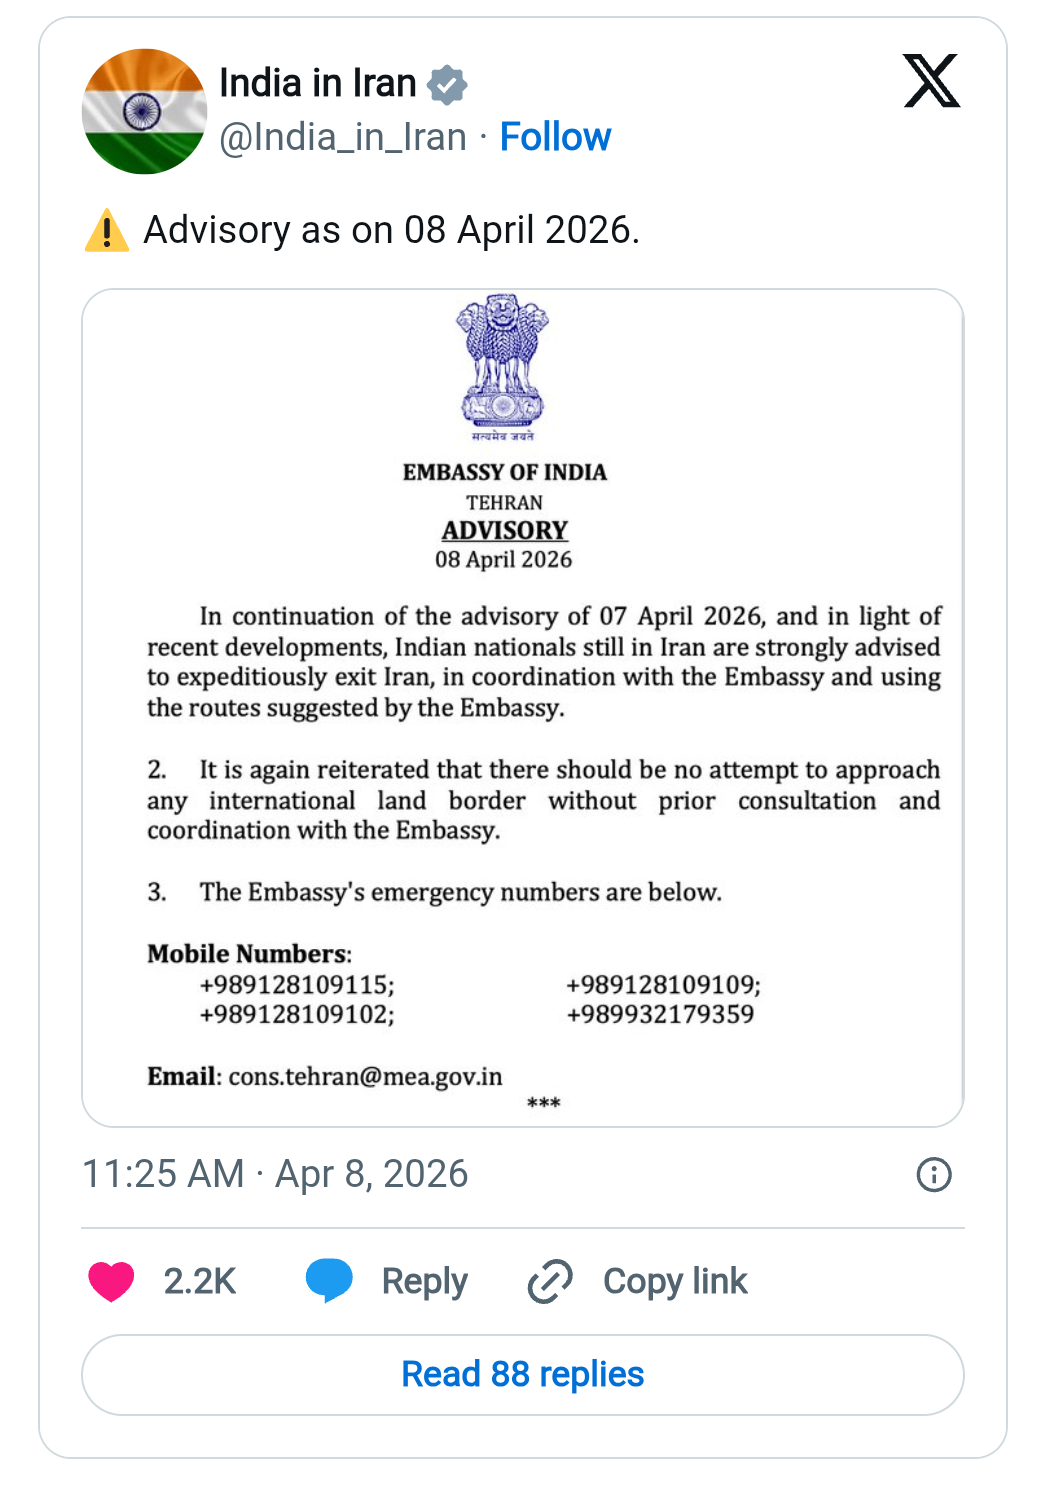Click the chain link copy icon
The height and width of the screenshot is (1488, 1063).
[x=549, y=1281]
